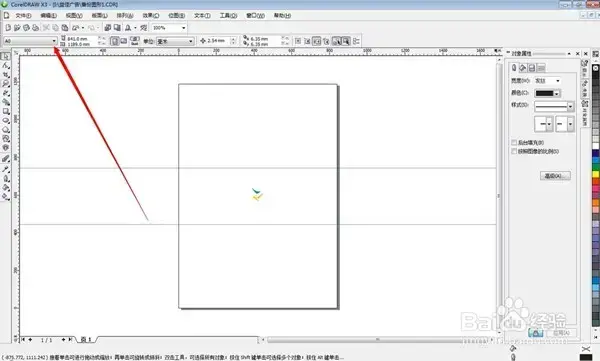Select the Fill bucket tool

(x=5, y=188)
